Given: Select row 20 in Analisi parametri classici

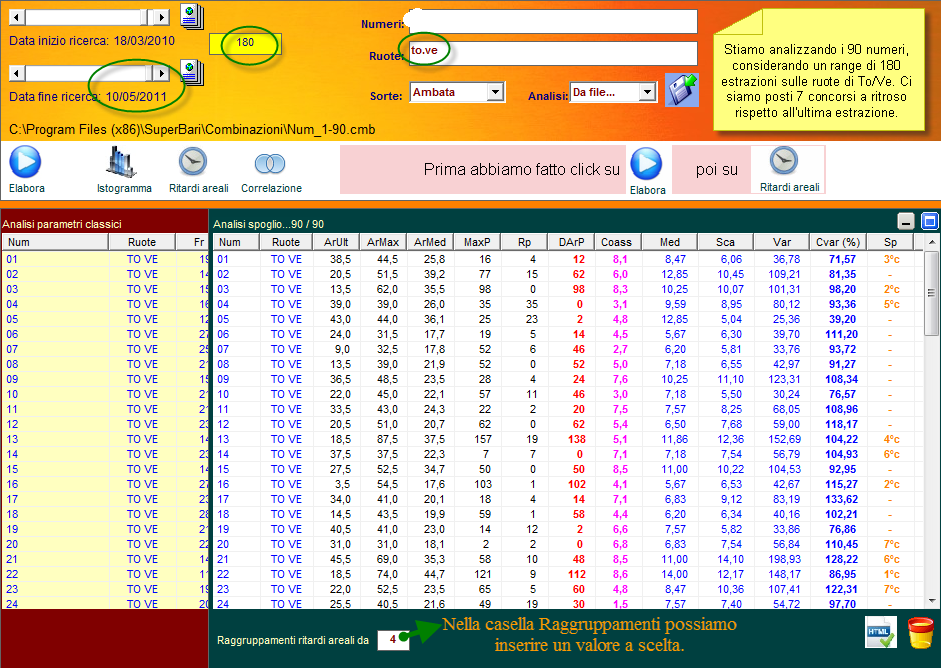Looking at the screenshot, I should click(x=105, y=544).
